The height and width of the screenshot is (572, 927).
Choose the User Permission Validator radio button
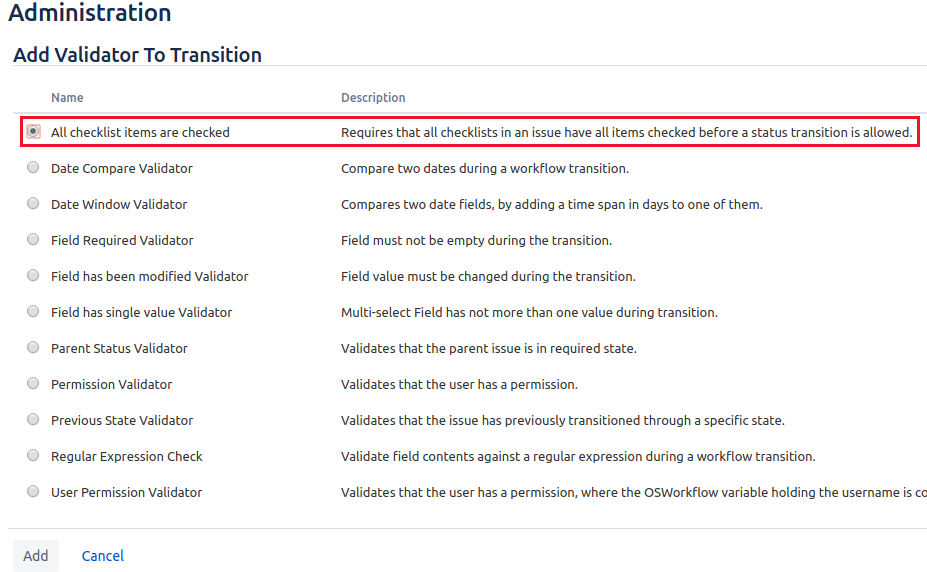pos(33,491)
